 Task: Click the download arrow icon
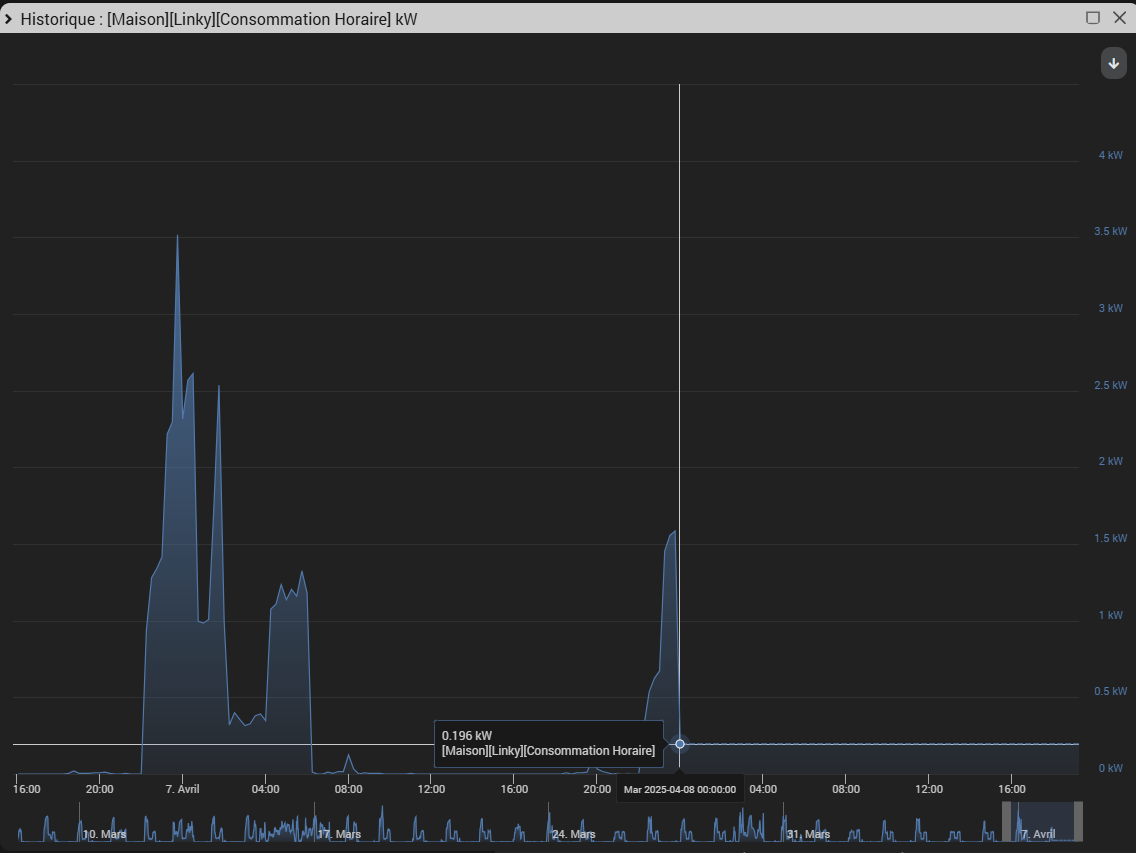[1114, 63]
